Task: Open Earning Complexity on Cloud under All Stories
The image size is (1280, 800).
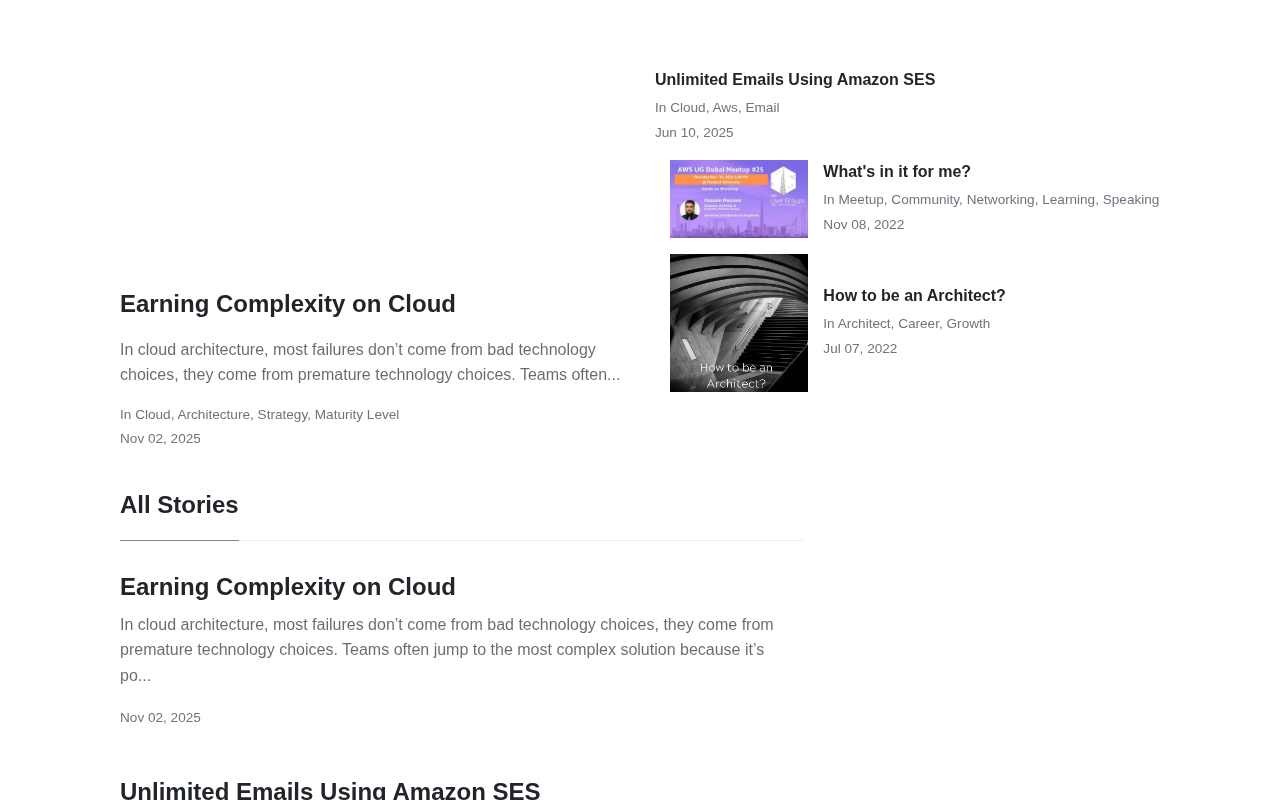Action: pyautogui.click(x=288, y=587)
